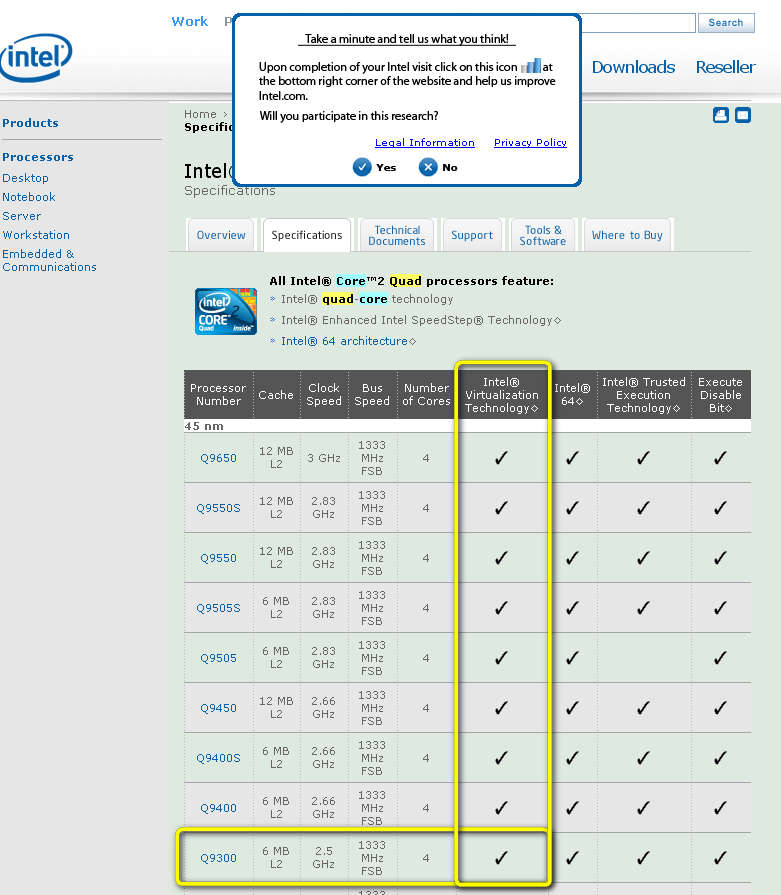Image resolution: width=781 pixels, height=895 pixels.
Task: Open the Q9505 processor link
Action: tap(218, 658)
